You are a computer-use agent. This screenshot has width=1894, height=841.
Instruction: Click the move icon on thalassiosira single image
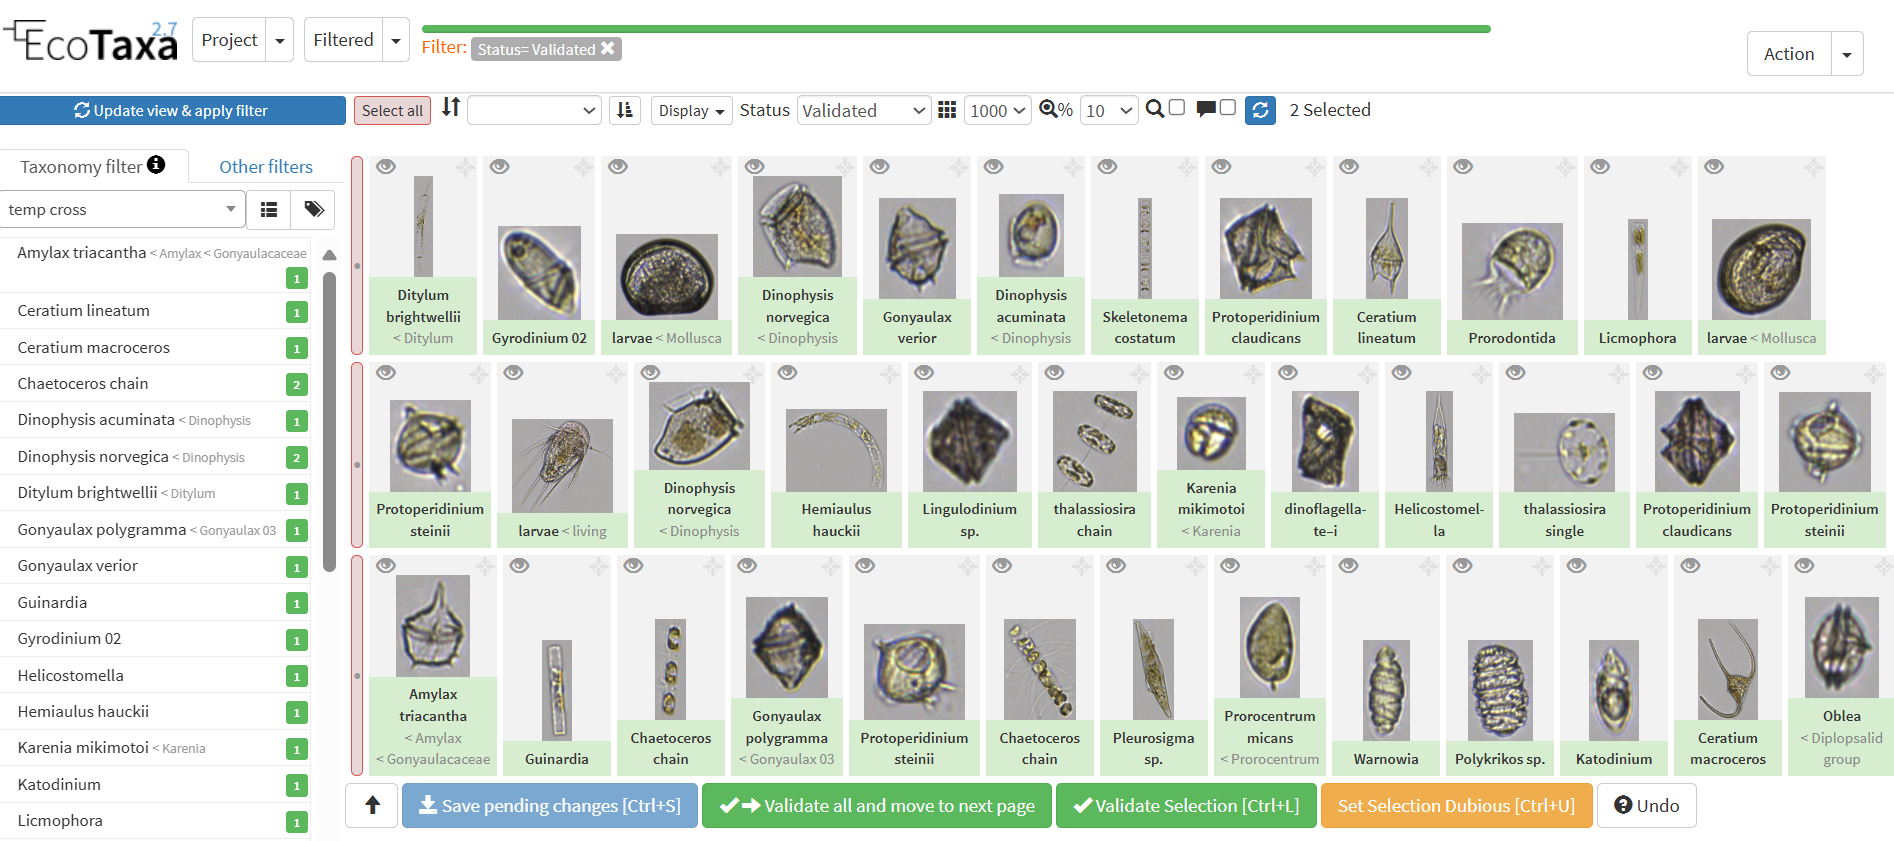pyautogui.click(x=1618, y=374)
